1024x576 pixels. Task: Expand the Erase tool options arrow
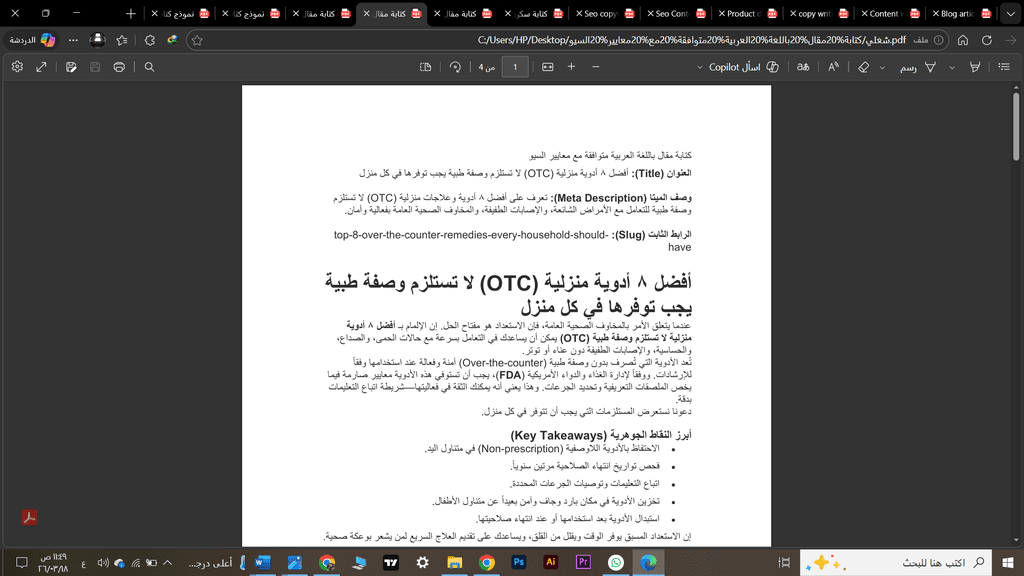point(882,67)
